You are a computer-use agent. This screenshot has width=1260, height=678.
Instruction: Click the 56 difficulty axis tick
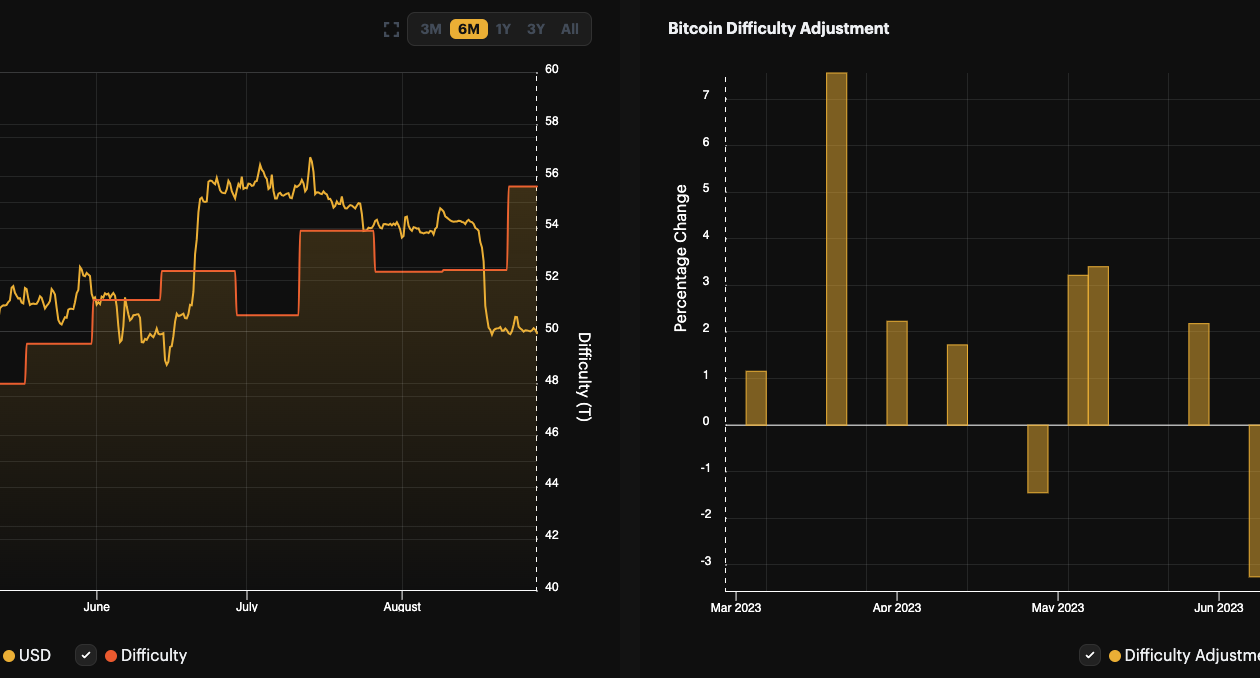(552, 173)
